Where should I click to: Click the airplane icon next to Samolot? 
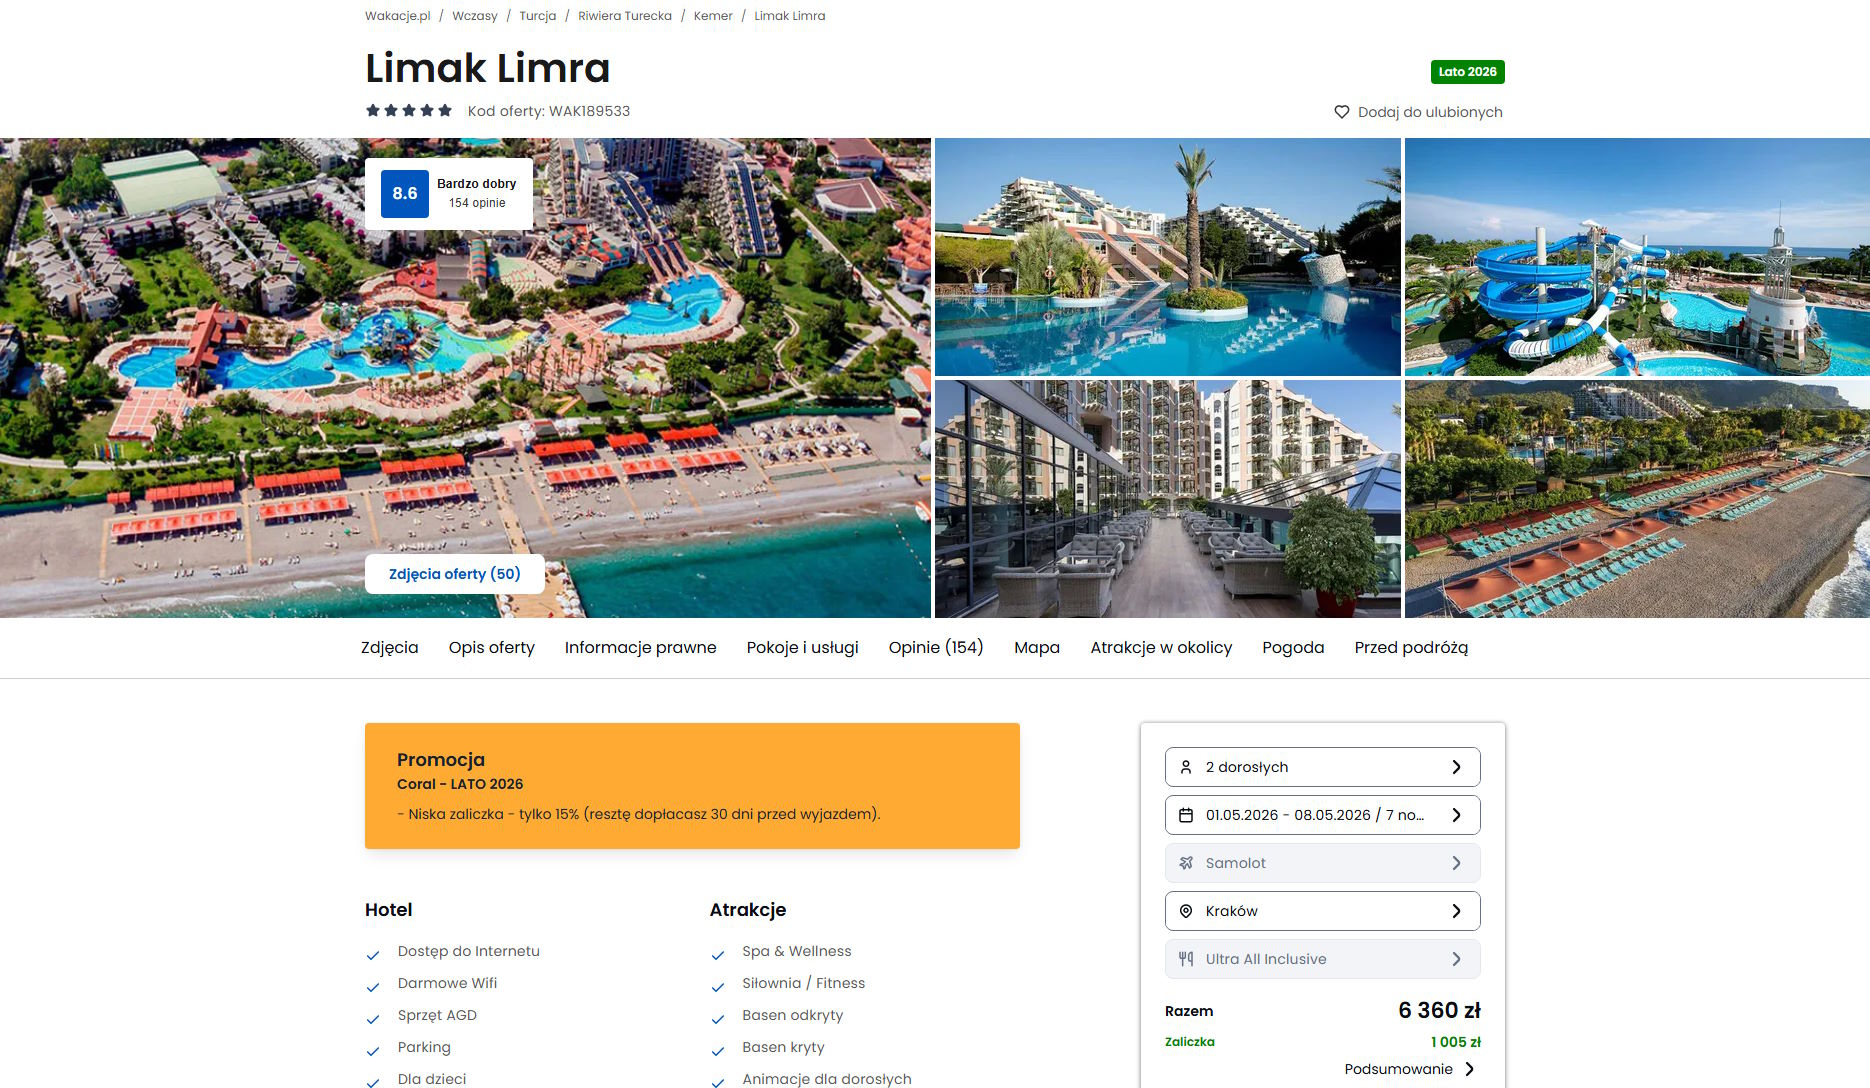(1186, 863)
